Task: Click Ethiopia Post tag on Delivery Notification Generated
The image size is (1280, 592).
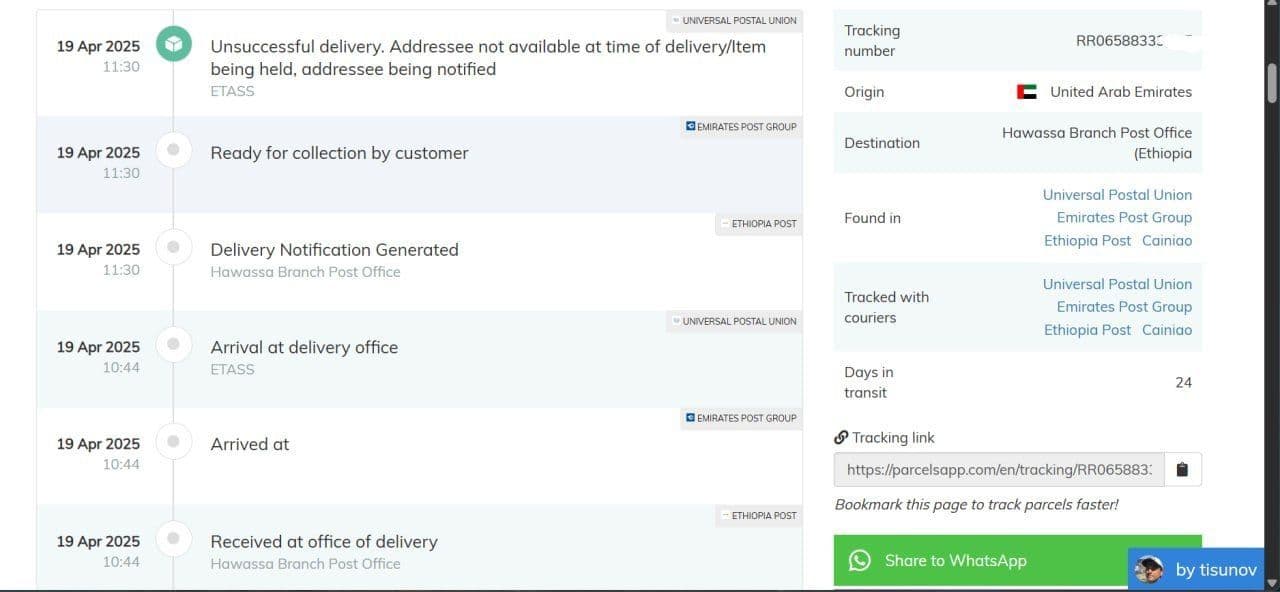Action: pyautogui.click(x=758, y=224)
